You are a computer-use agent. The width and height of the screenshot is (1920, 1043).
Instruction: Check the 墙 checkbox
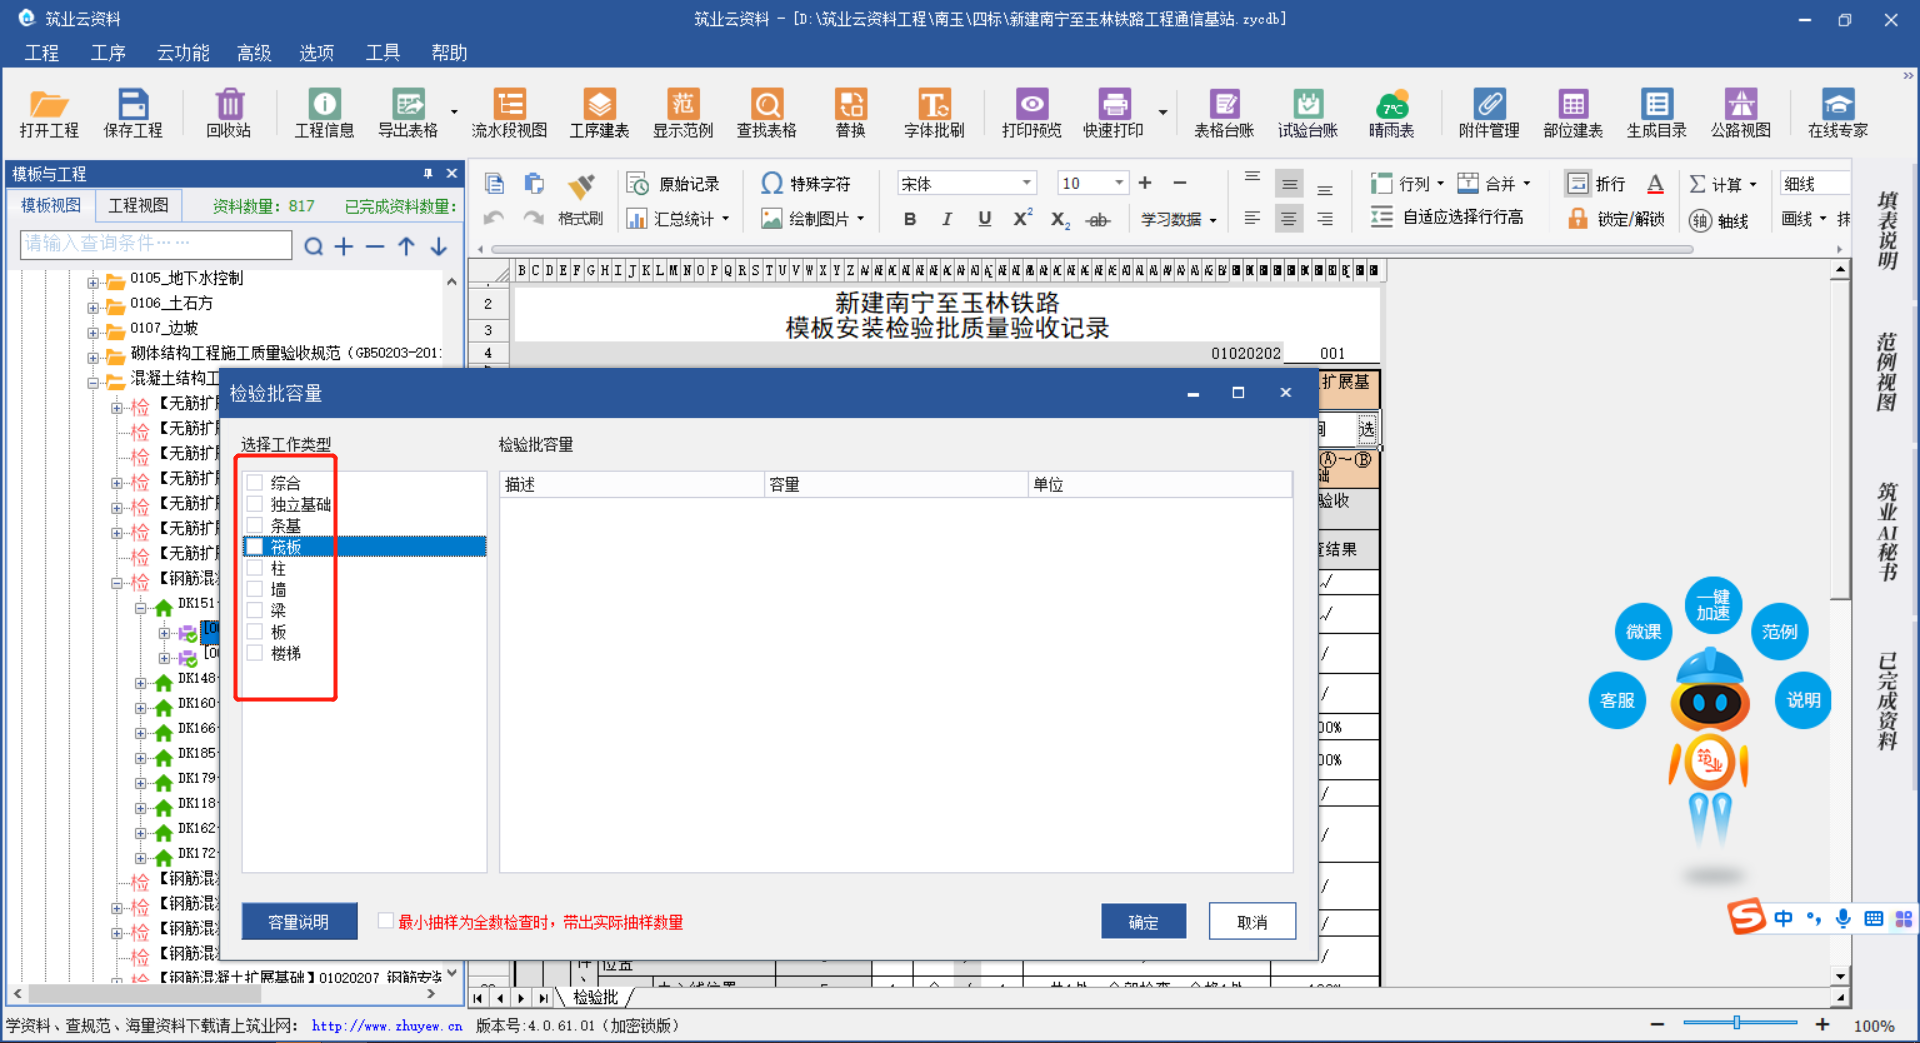tap(255, 589)
